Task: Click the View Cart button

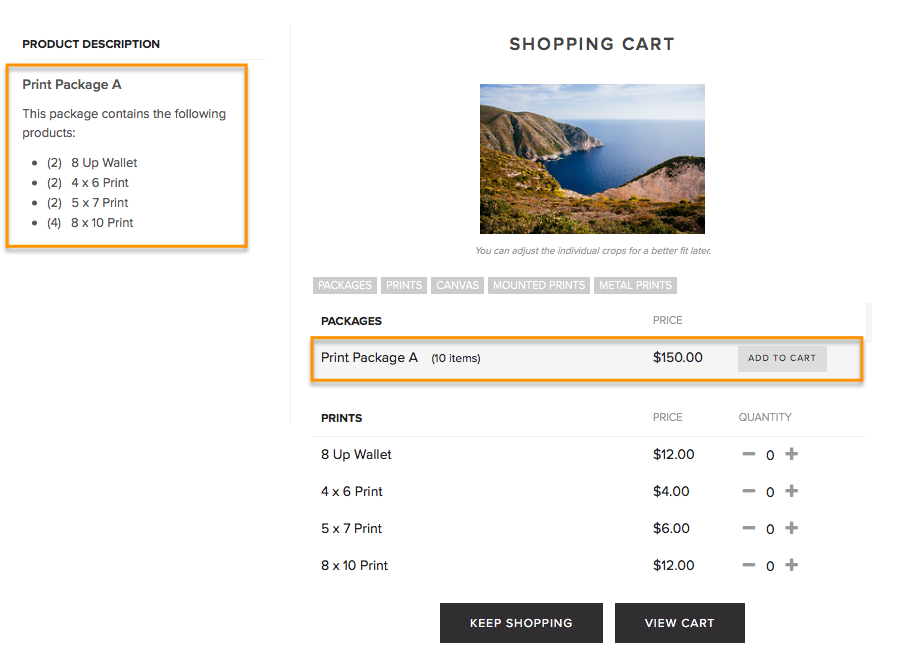Action: (x=680, y=623)
